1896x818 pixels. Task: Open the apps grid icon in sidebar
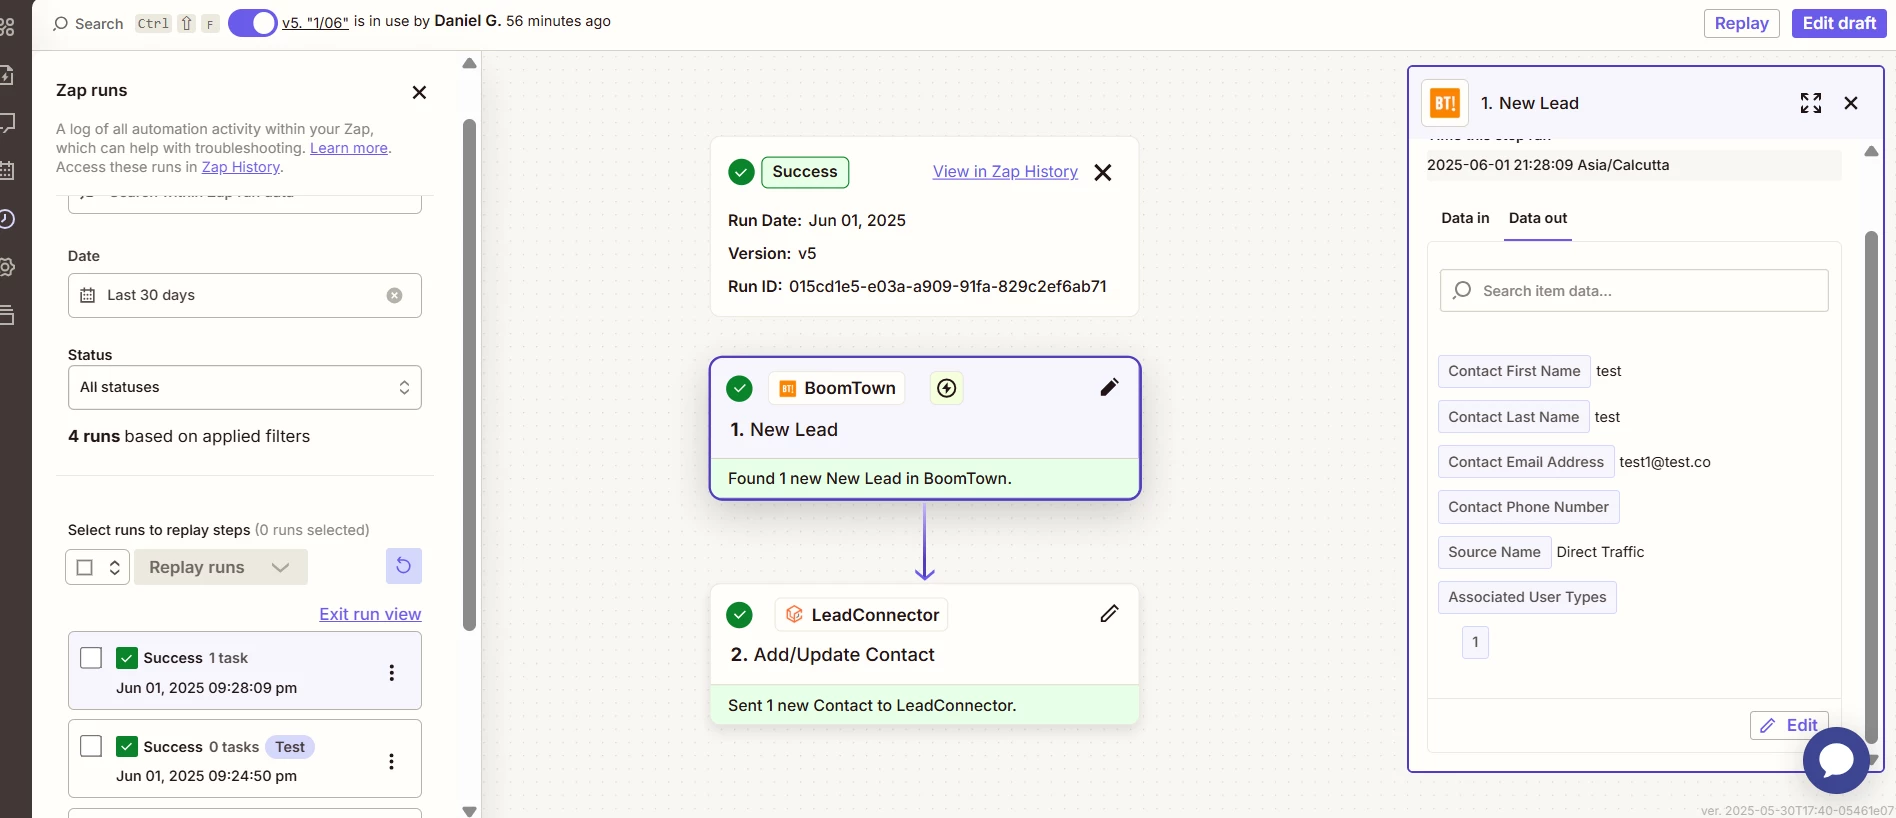[x=6, y=26]
